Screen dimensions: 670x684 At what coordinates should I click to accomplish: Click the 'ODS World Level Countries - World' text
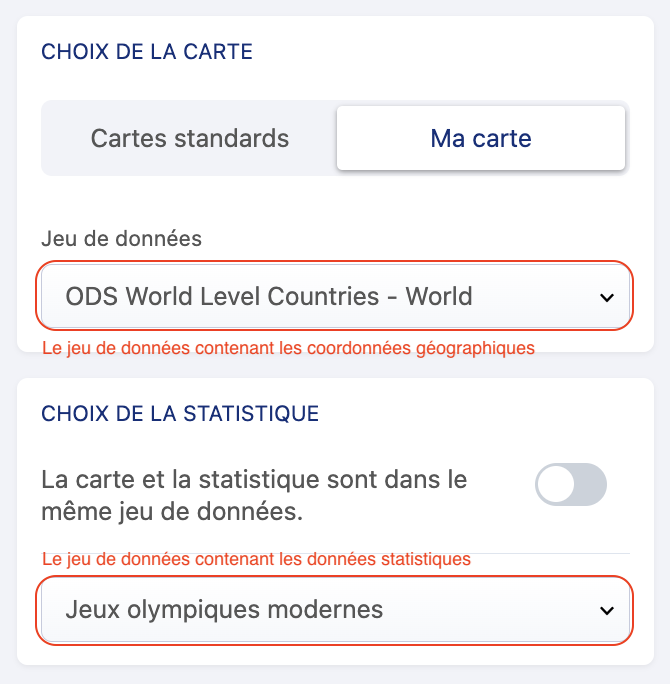(268, 296)
